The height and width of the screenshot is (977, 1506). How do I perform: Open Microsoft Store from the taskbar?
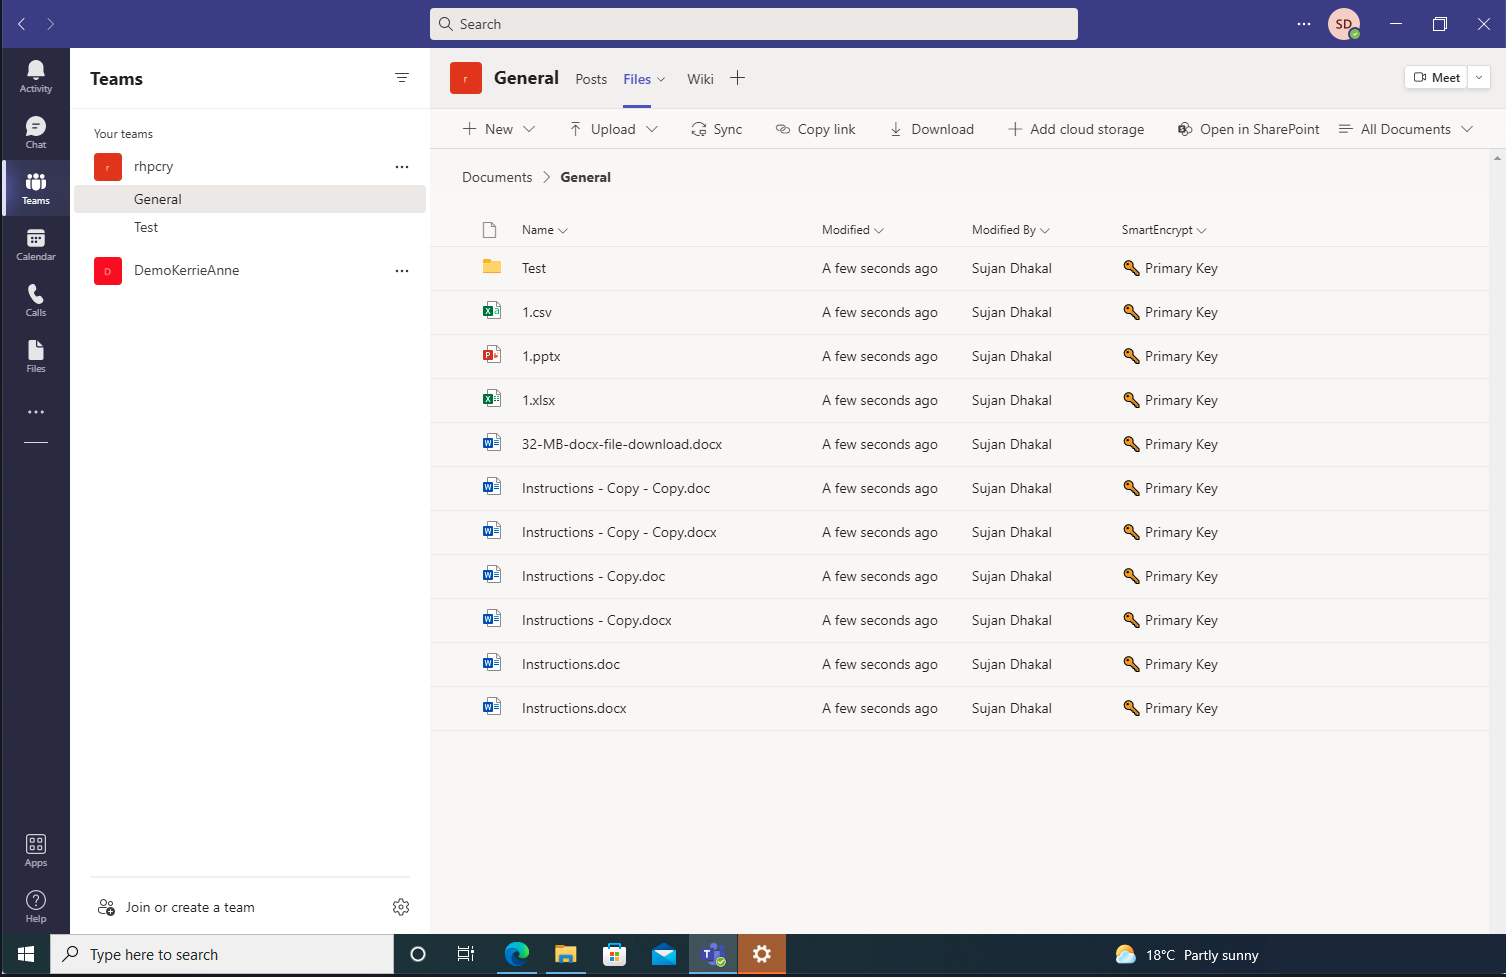click(x=614, y=954)
